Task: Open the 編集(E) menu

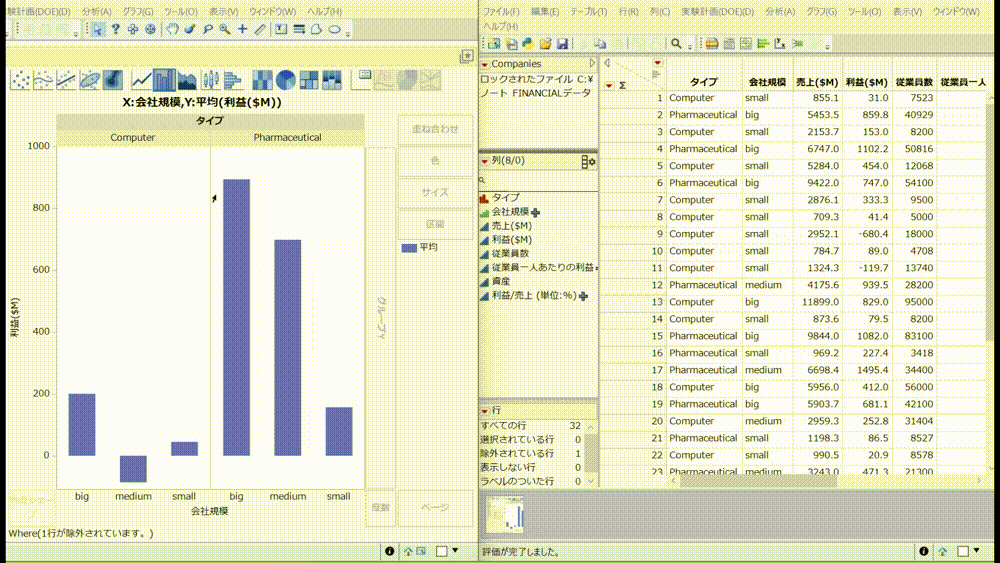Action: point(545,11)
